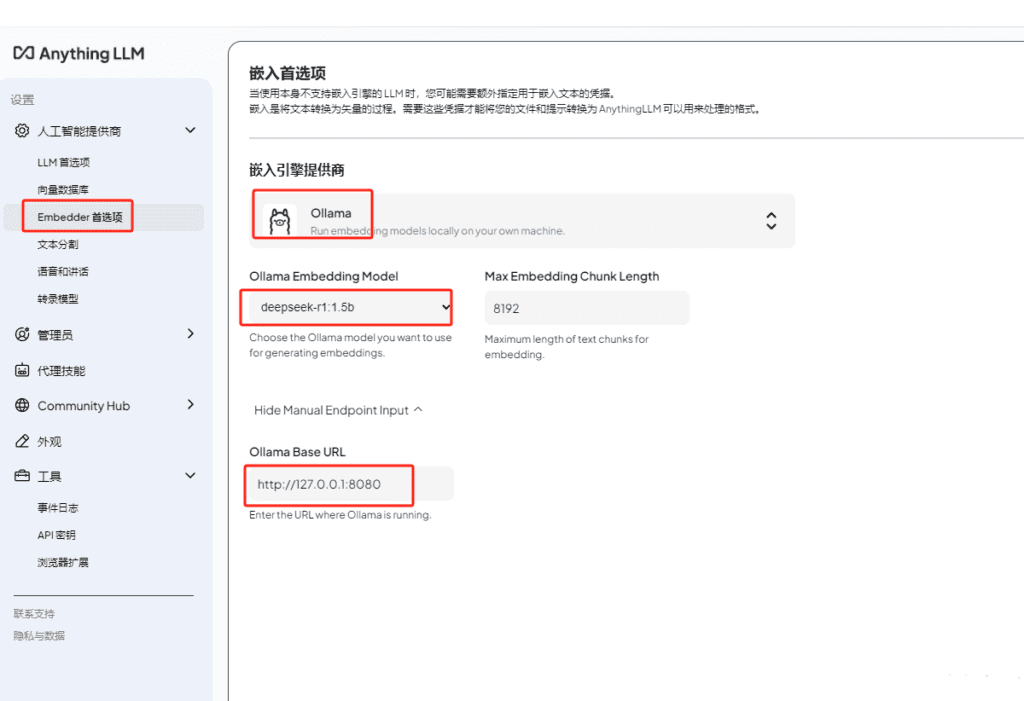
Task: Click the 代理技能 robot icon
Action: tap(22, 371)
